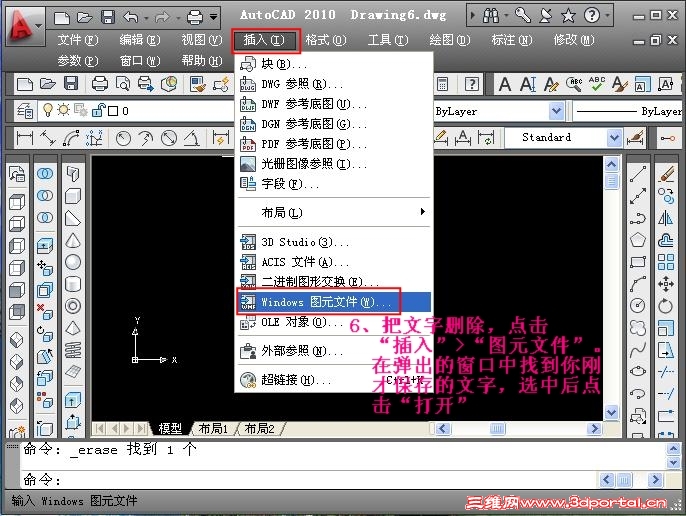Select Angular dimension tool icon
Image resolution: width=686 pixels, height=516 pixels.
pos(191,138)
